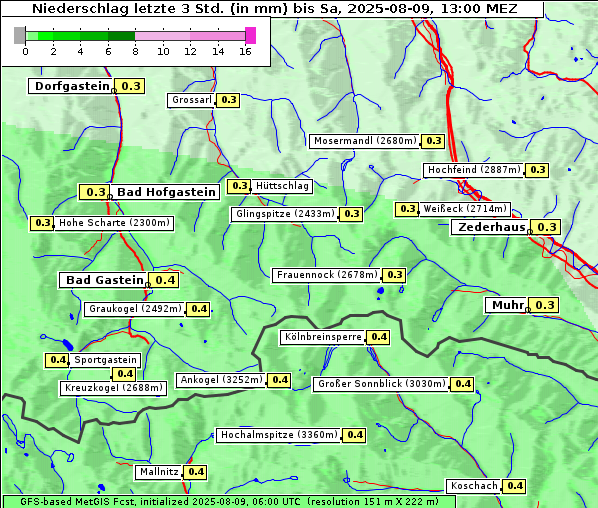Click the Bad Hofgastein label
Screen dimensions: 598x508
[166, 192]
